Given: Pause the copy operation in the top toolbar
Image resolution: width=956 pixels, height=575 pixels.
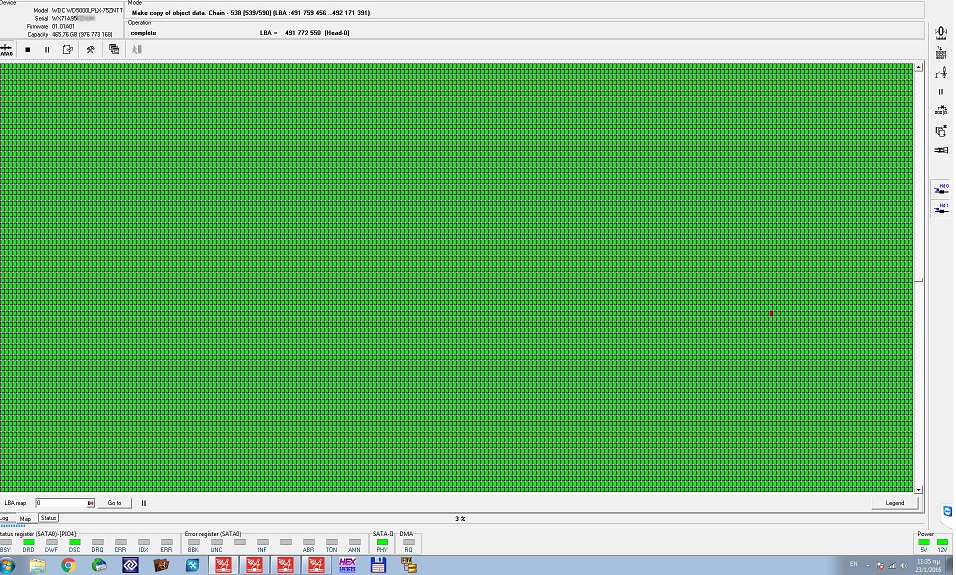Looking at the screenshot, I should coord(47,49).
